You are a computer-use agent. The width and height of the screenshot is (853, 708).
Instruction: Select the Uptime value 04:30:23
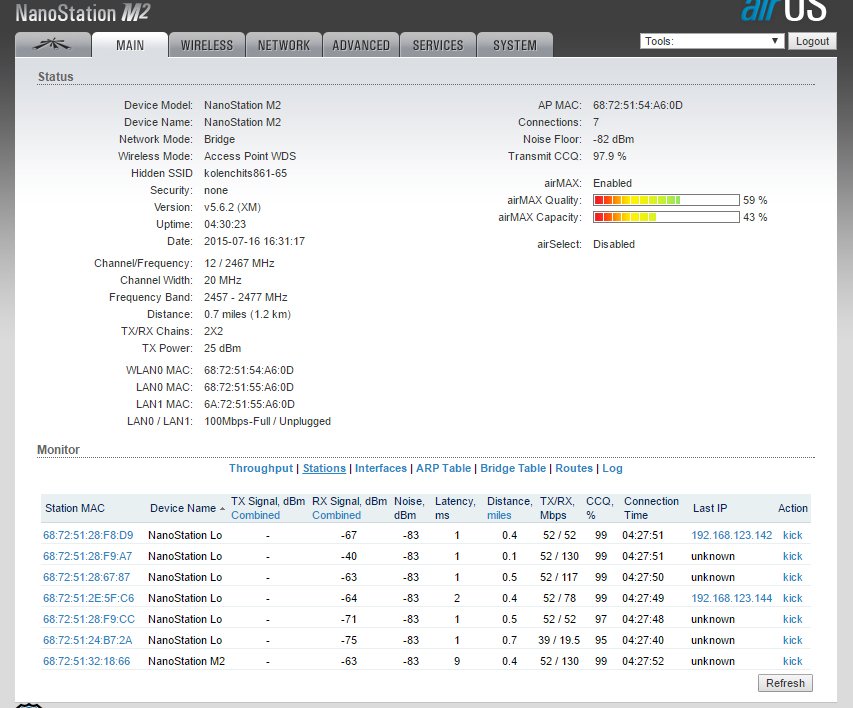tap(225, 224)
